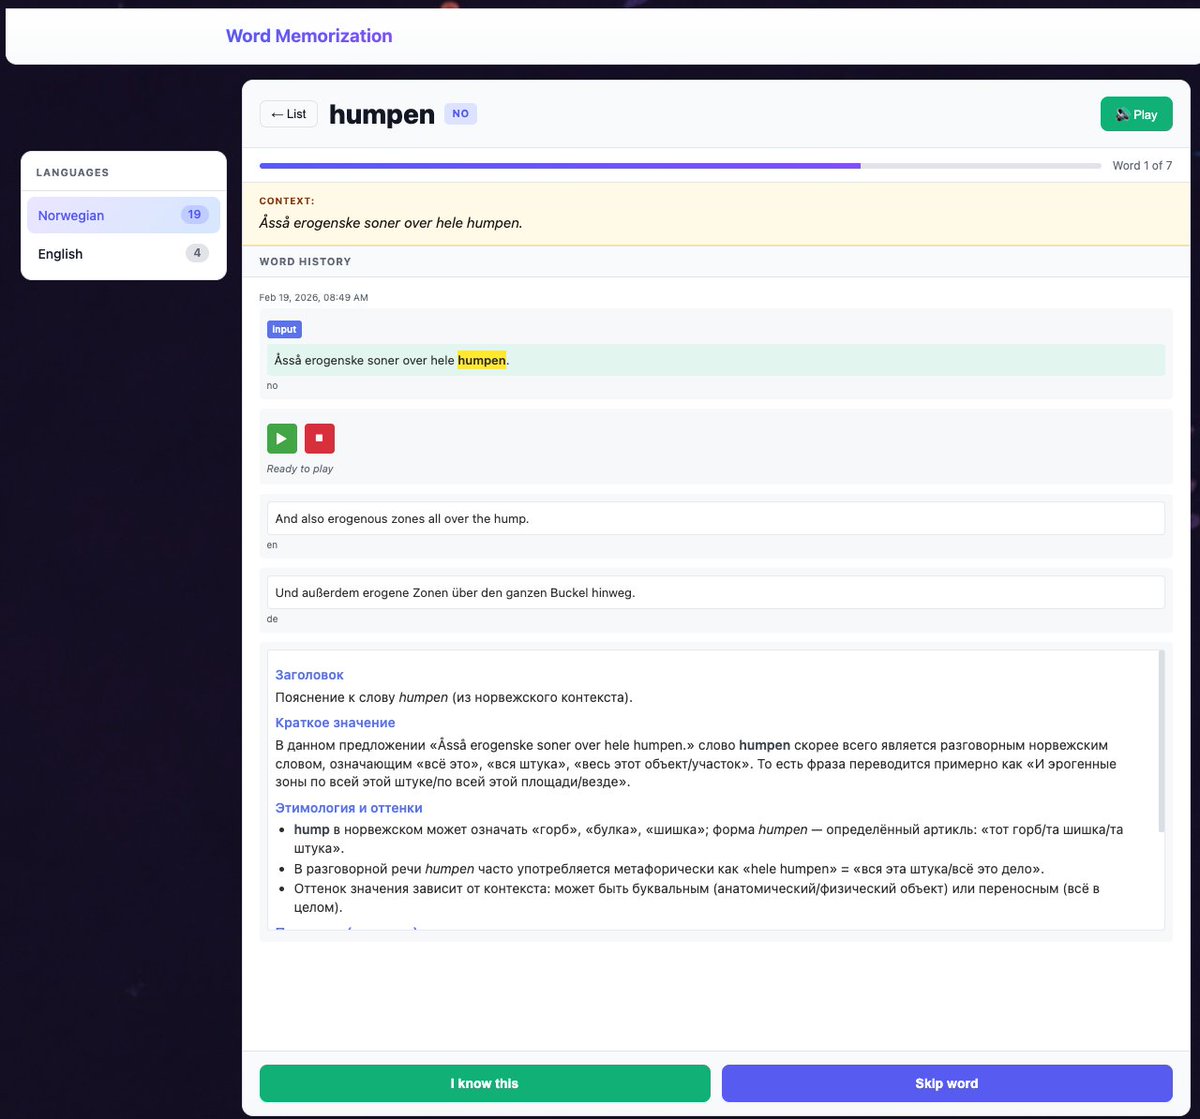Screen dimensions: 1200x1119
Task: Click the explanation panel scrollbar
Action: pos(1161,741)
